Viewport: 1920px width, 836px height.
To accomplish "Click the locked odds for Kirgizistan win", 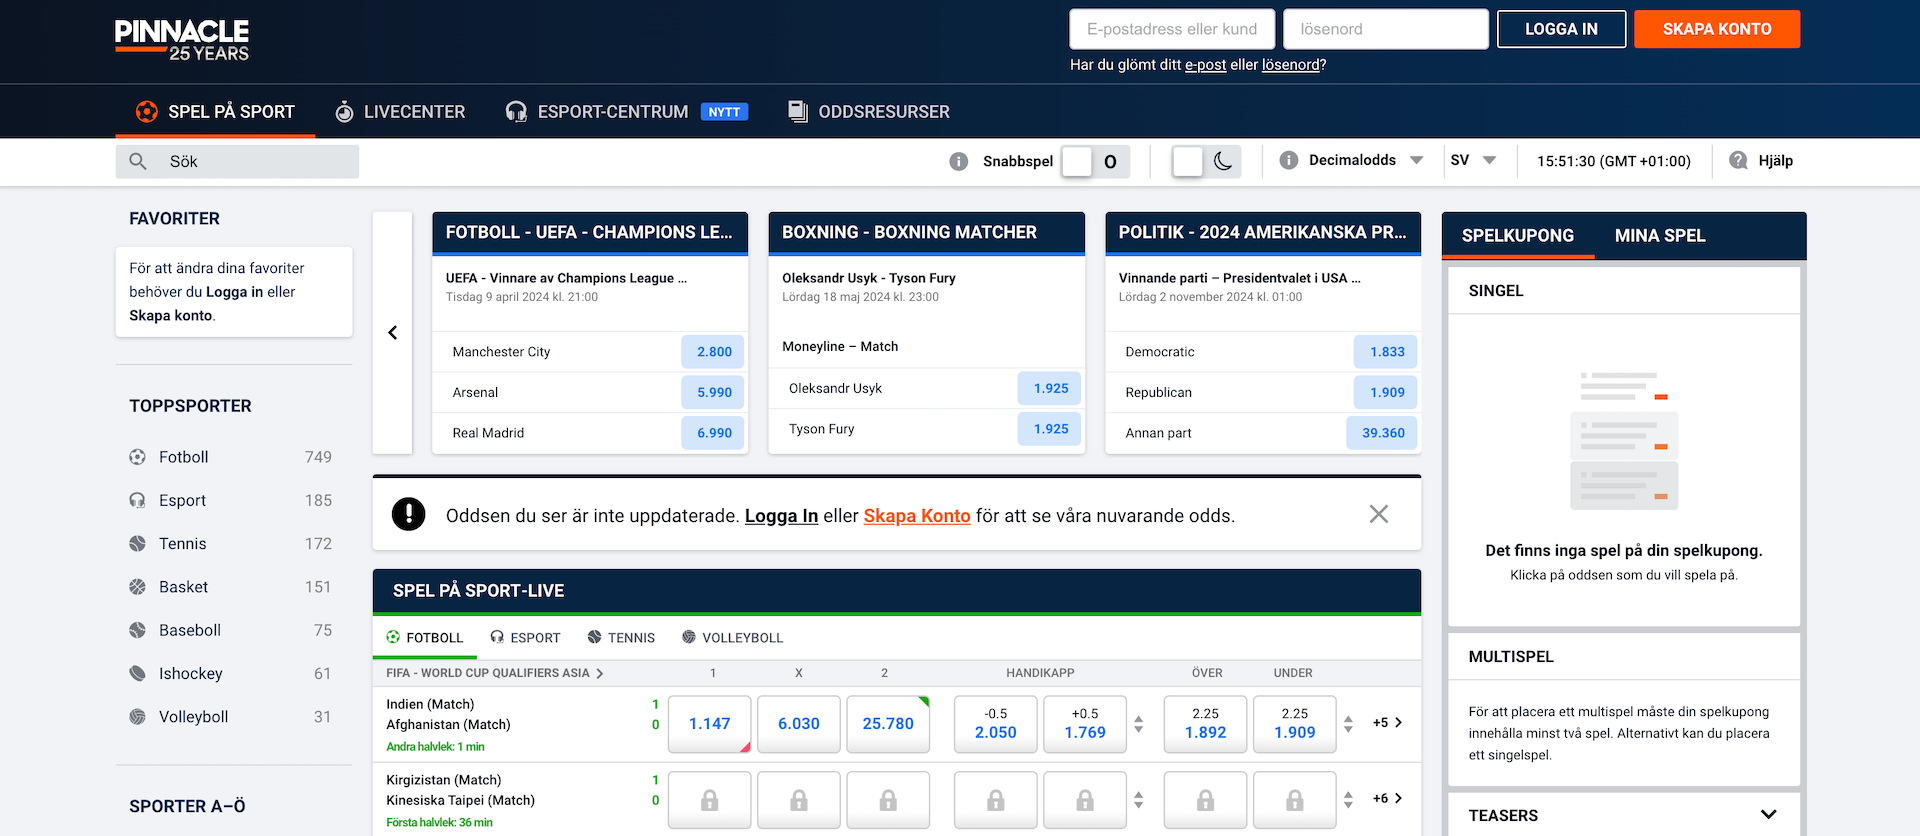I will (709, 800).
